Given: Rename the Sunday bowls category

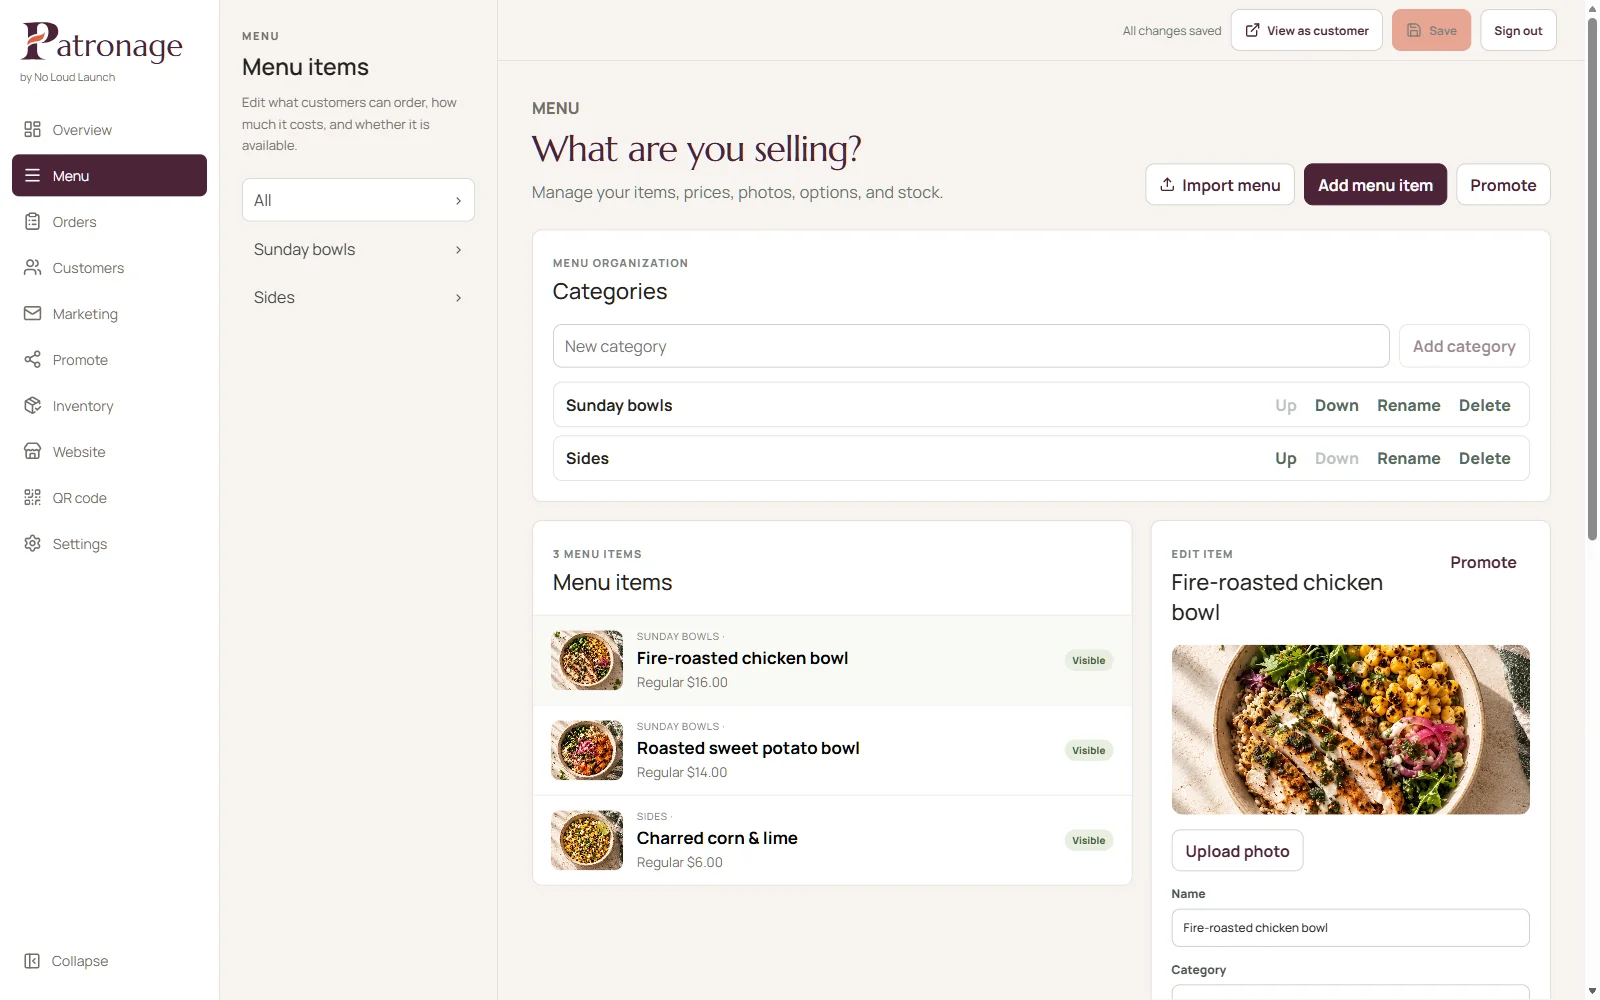Looking at the screenshot, I should pyautogui.click(x=1408, y=405).
